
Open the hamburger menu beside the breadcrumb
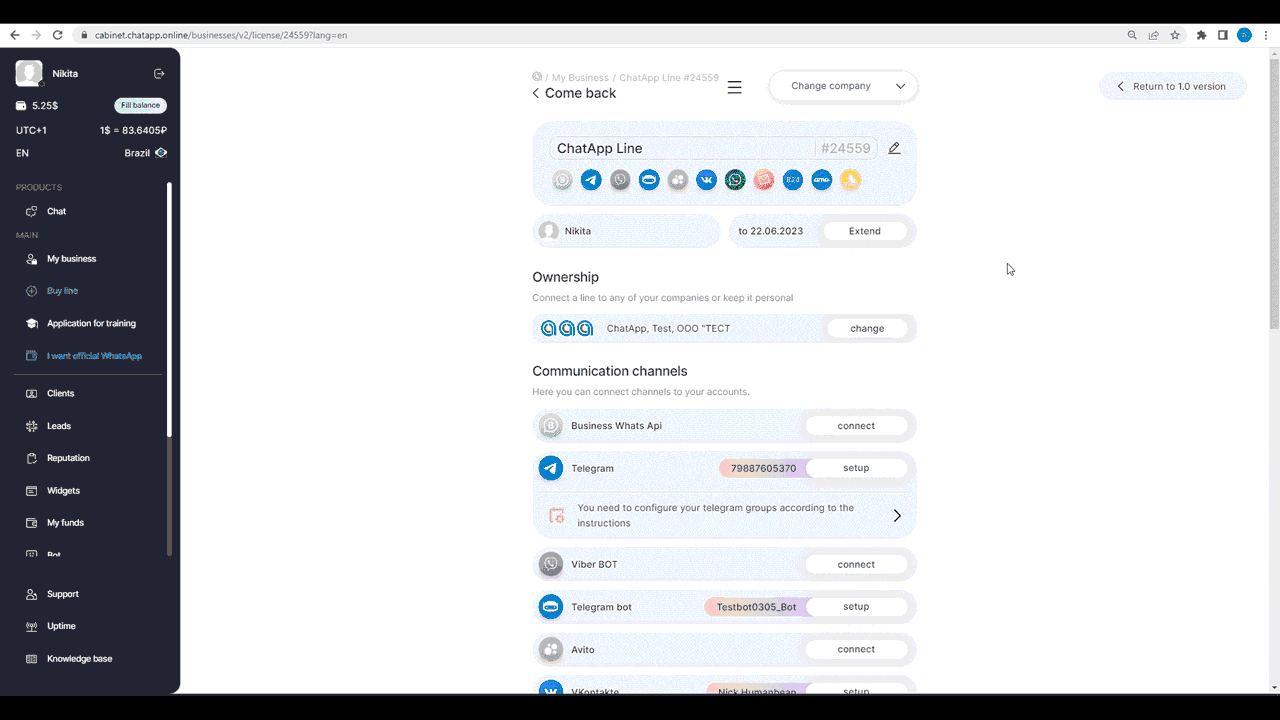(x=734, y=87)
